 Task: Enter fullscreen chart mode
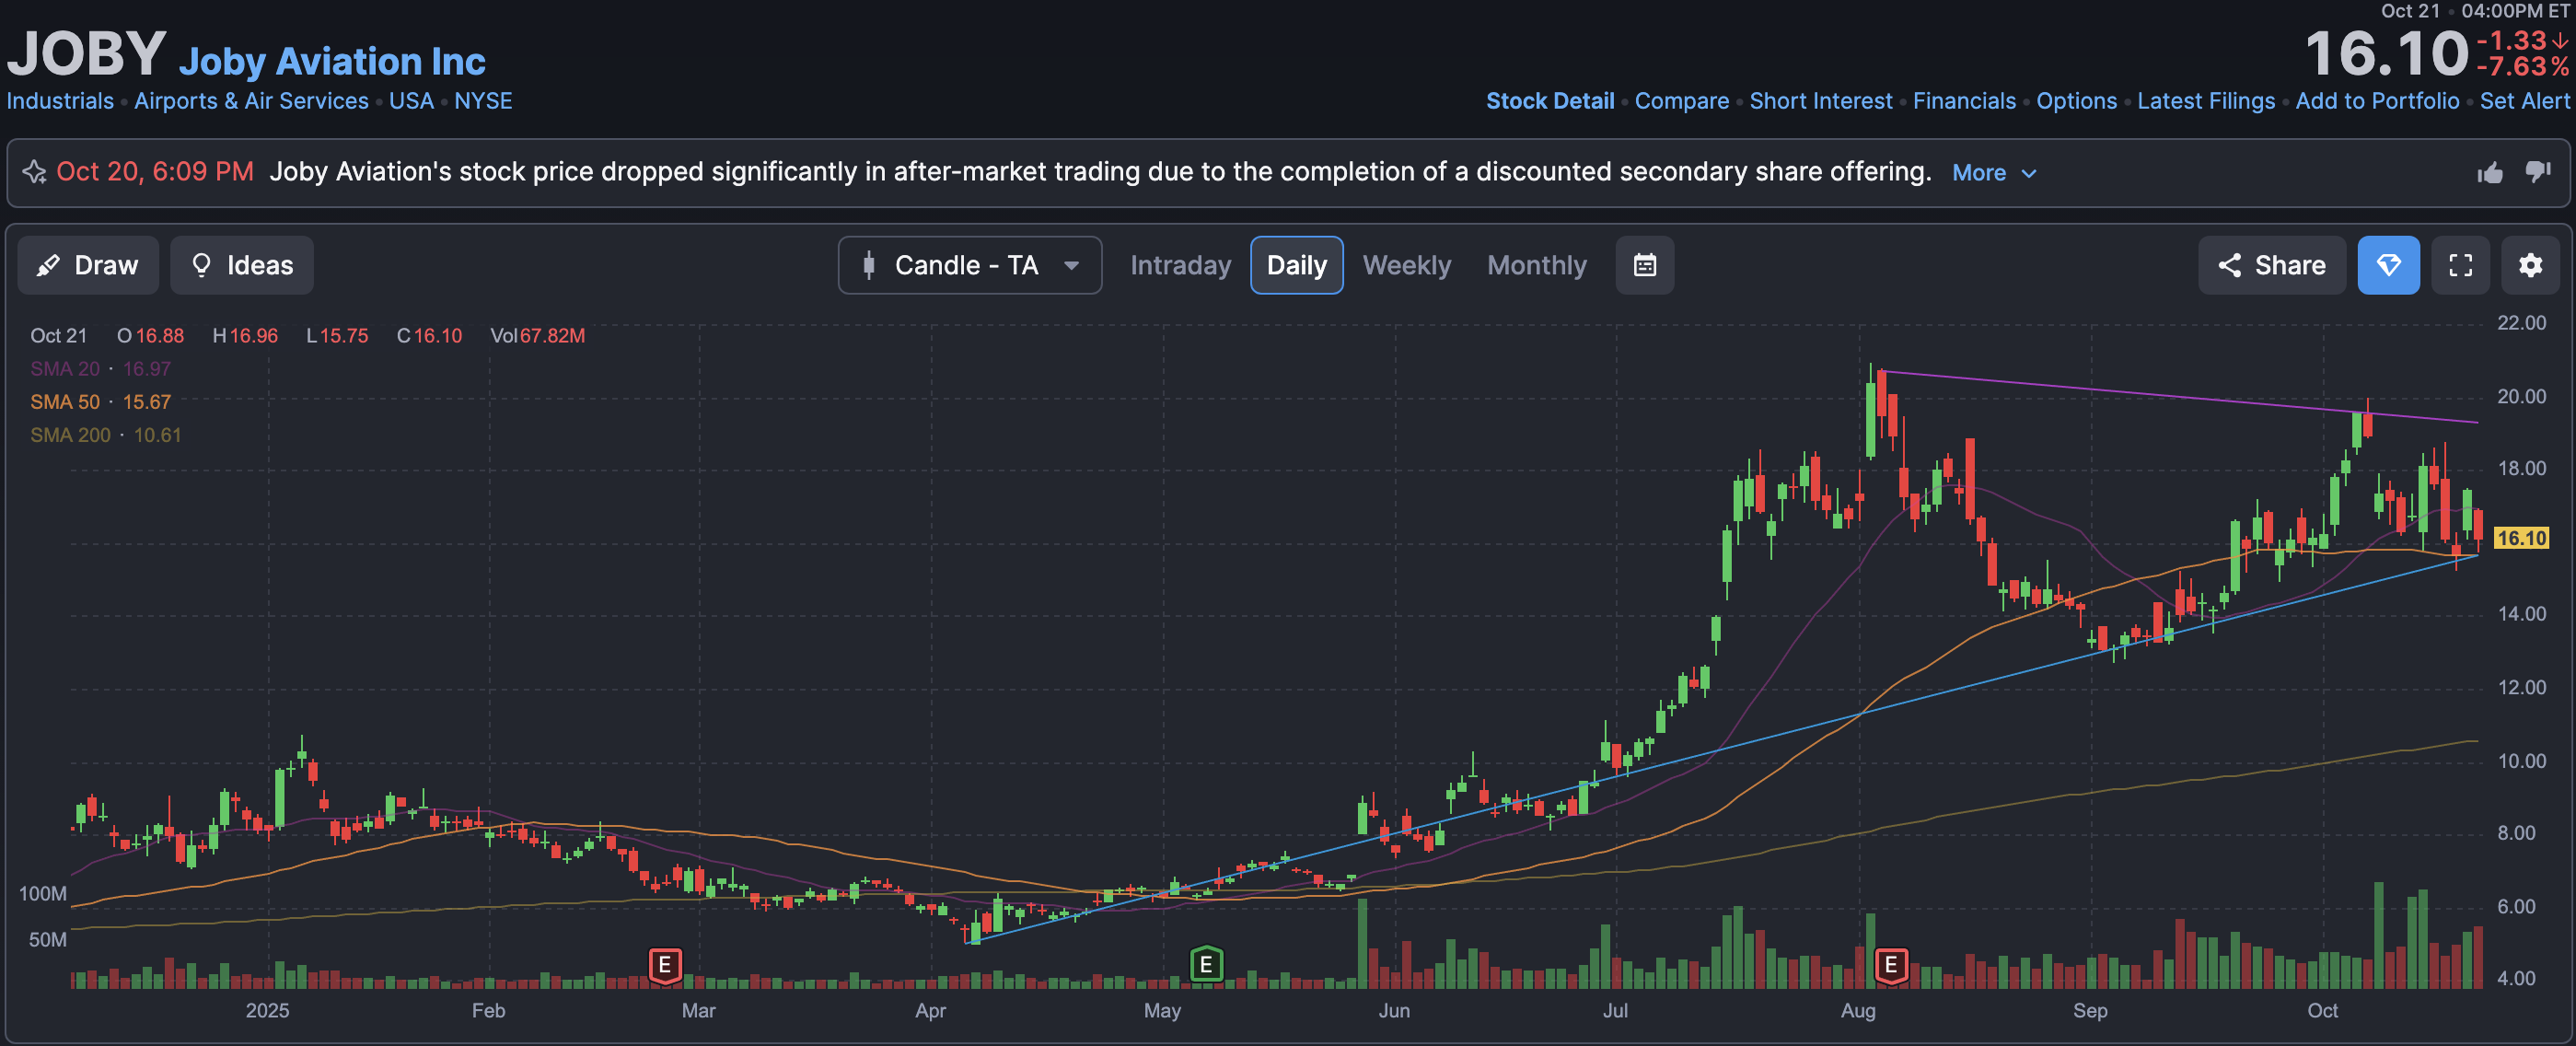pos(2460,265)
